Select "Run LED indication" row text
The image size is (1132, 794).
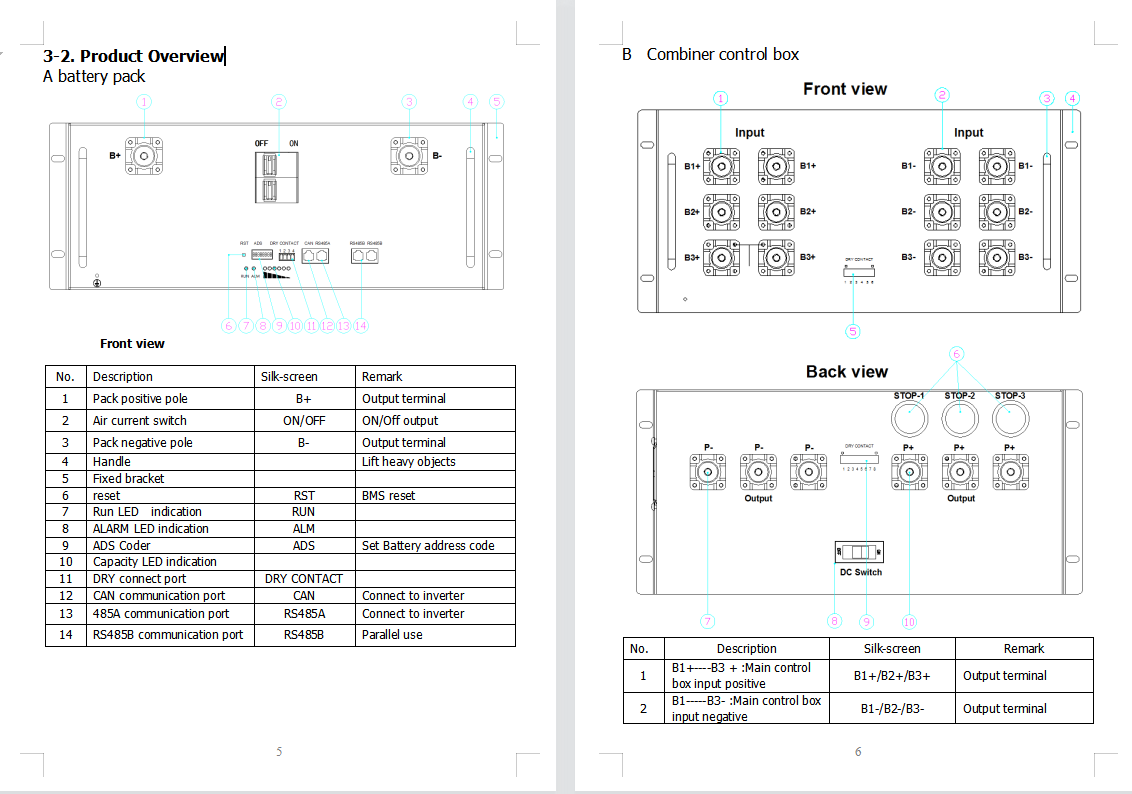click(147, 512)
